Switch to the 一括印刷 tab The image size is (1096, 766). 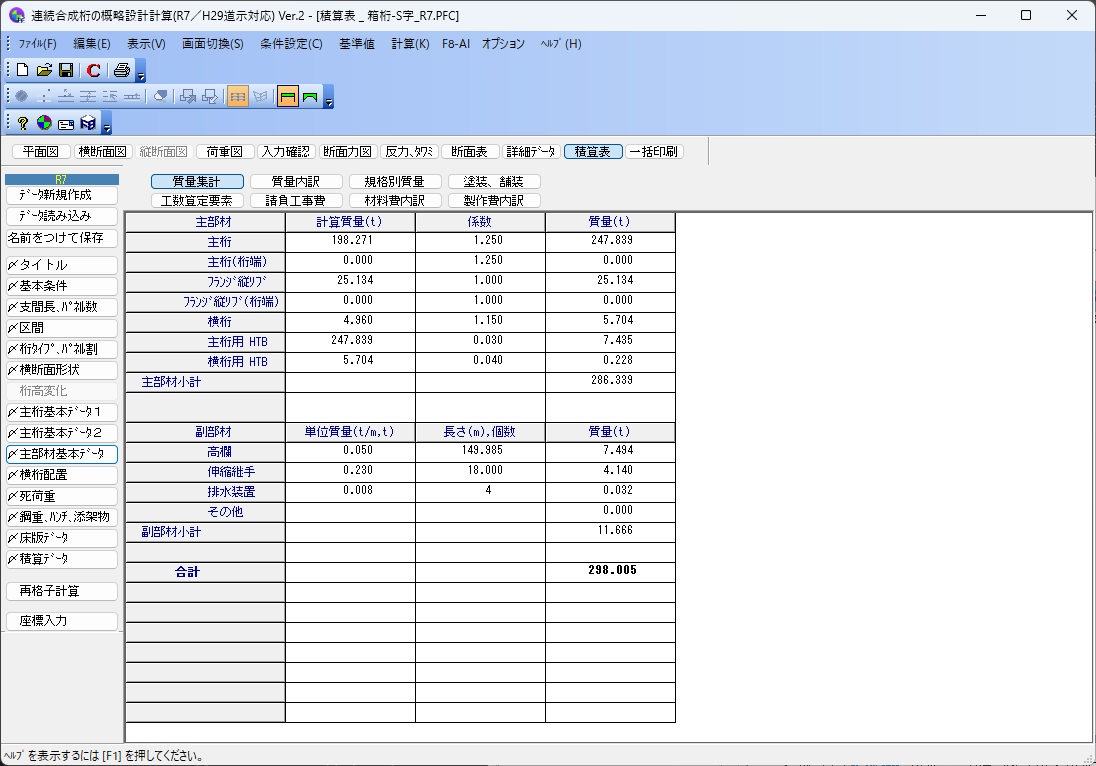pyautogui.click(x=654, y=152)
